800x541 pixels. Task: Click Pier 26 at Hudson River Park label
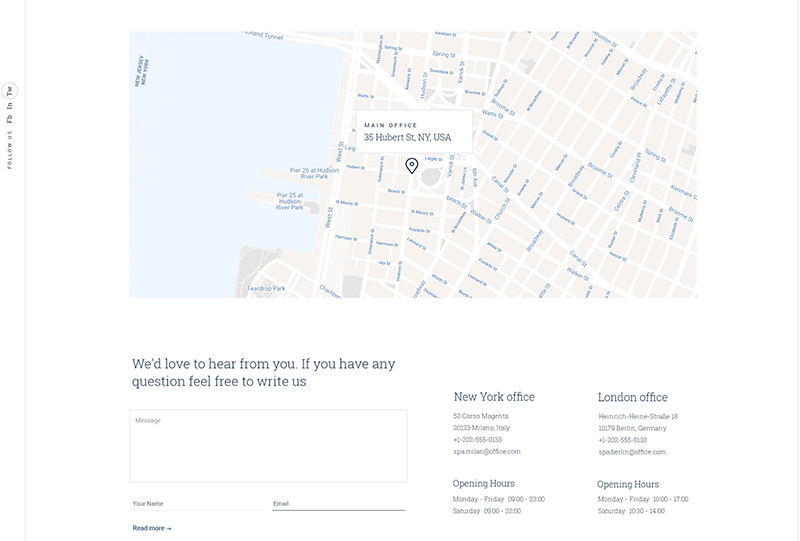[x=300, y=173]
